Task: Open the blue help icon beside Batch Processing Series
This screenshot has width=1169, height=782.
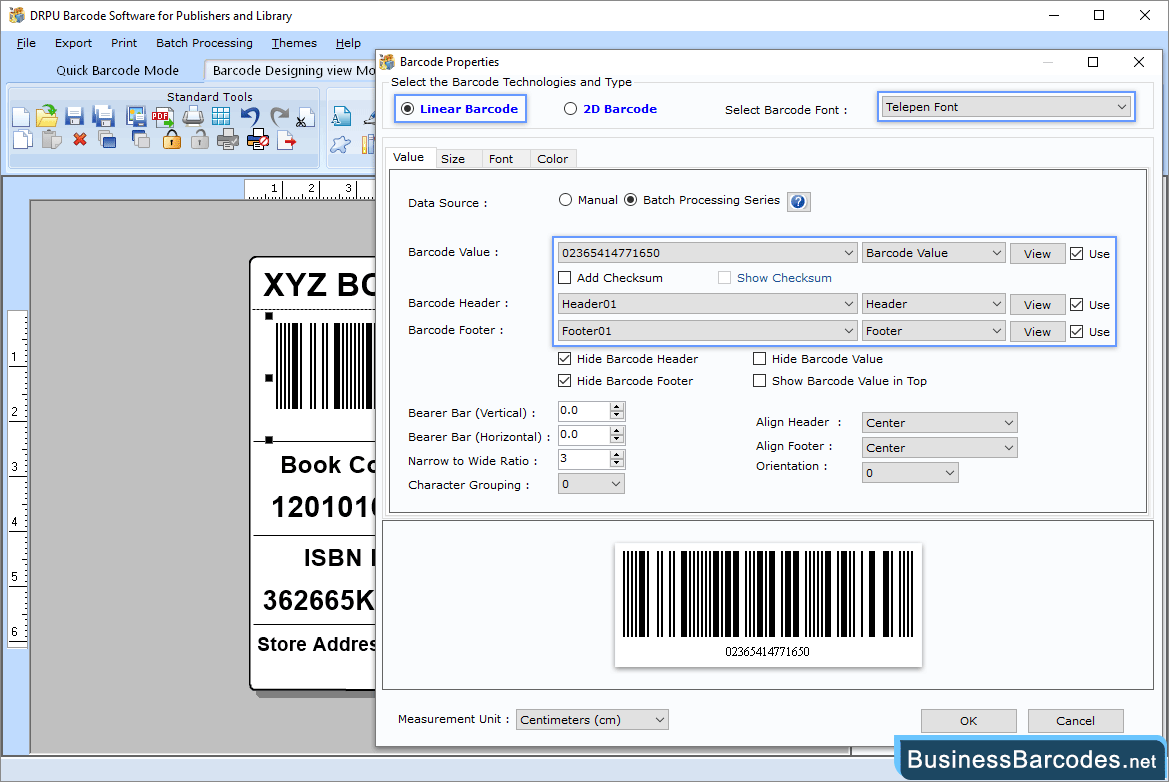Action: tap(798, 201)
